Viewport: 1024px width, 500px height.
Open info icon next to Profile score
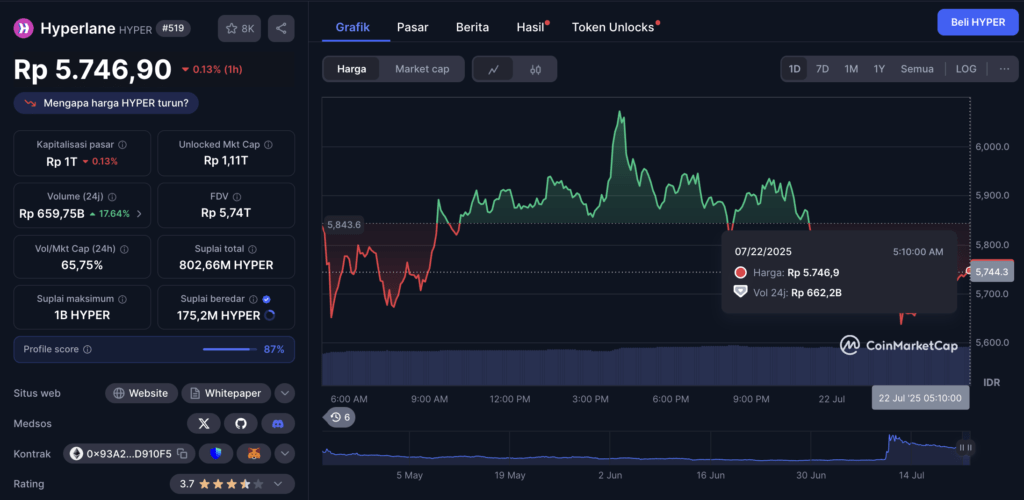coord(88,349)
